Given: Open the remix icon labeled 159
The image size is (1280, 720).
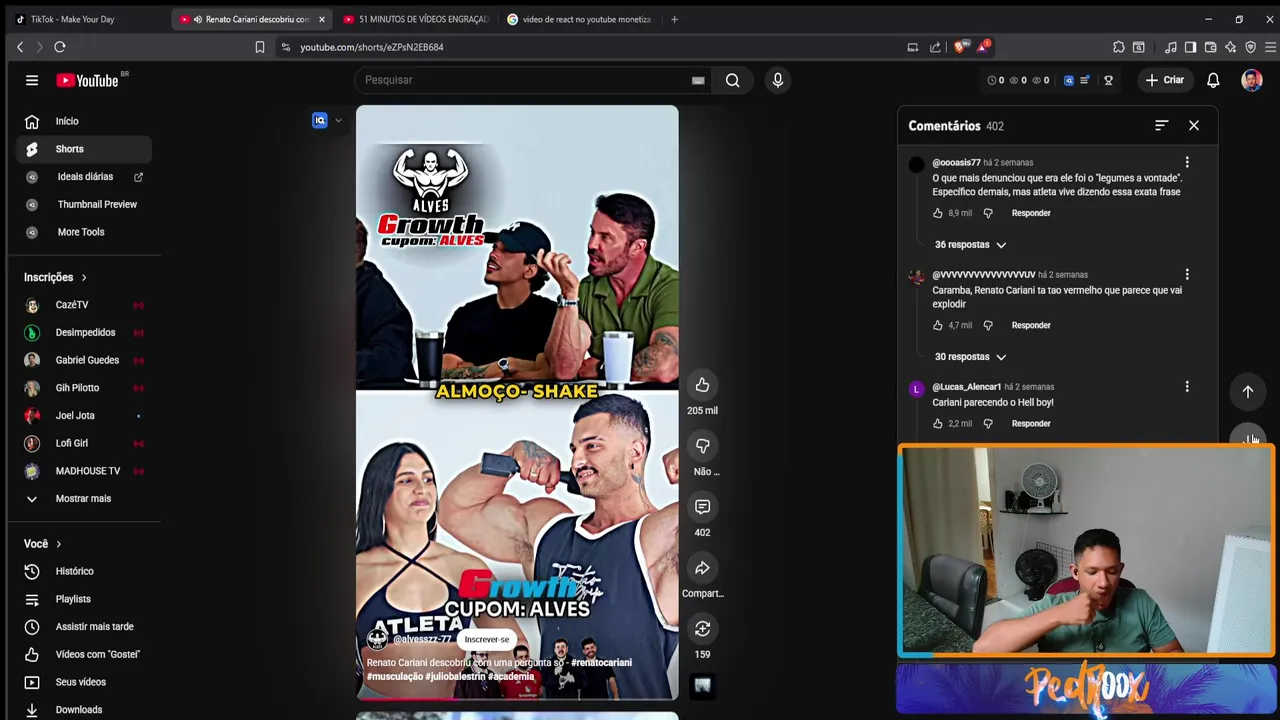Looking at the screenshot, I should (x=702, y=629).
